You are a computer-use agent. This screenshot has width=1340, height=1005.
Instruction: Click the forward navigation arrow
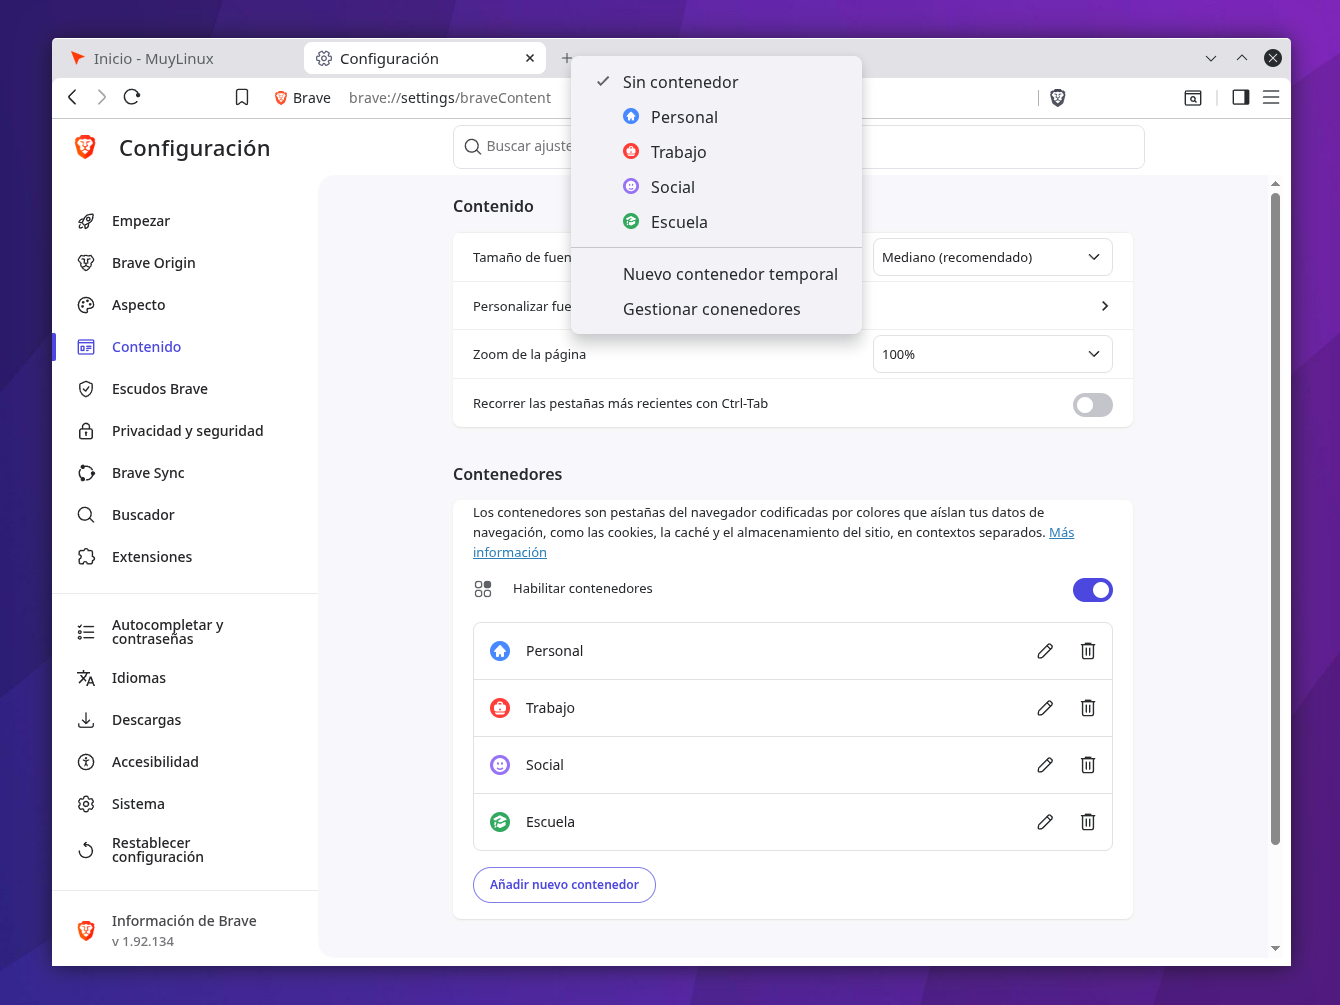(x=102, y=97)
